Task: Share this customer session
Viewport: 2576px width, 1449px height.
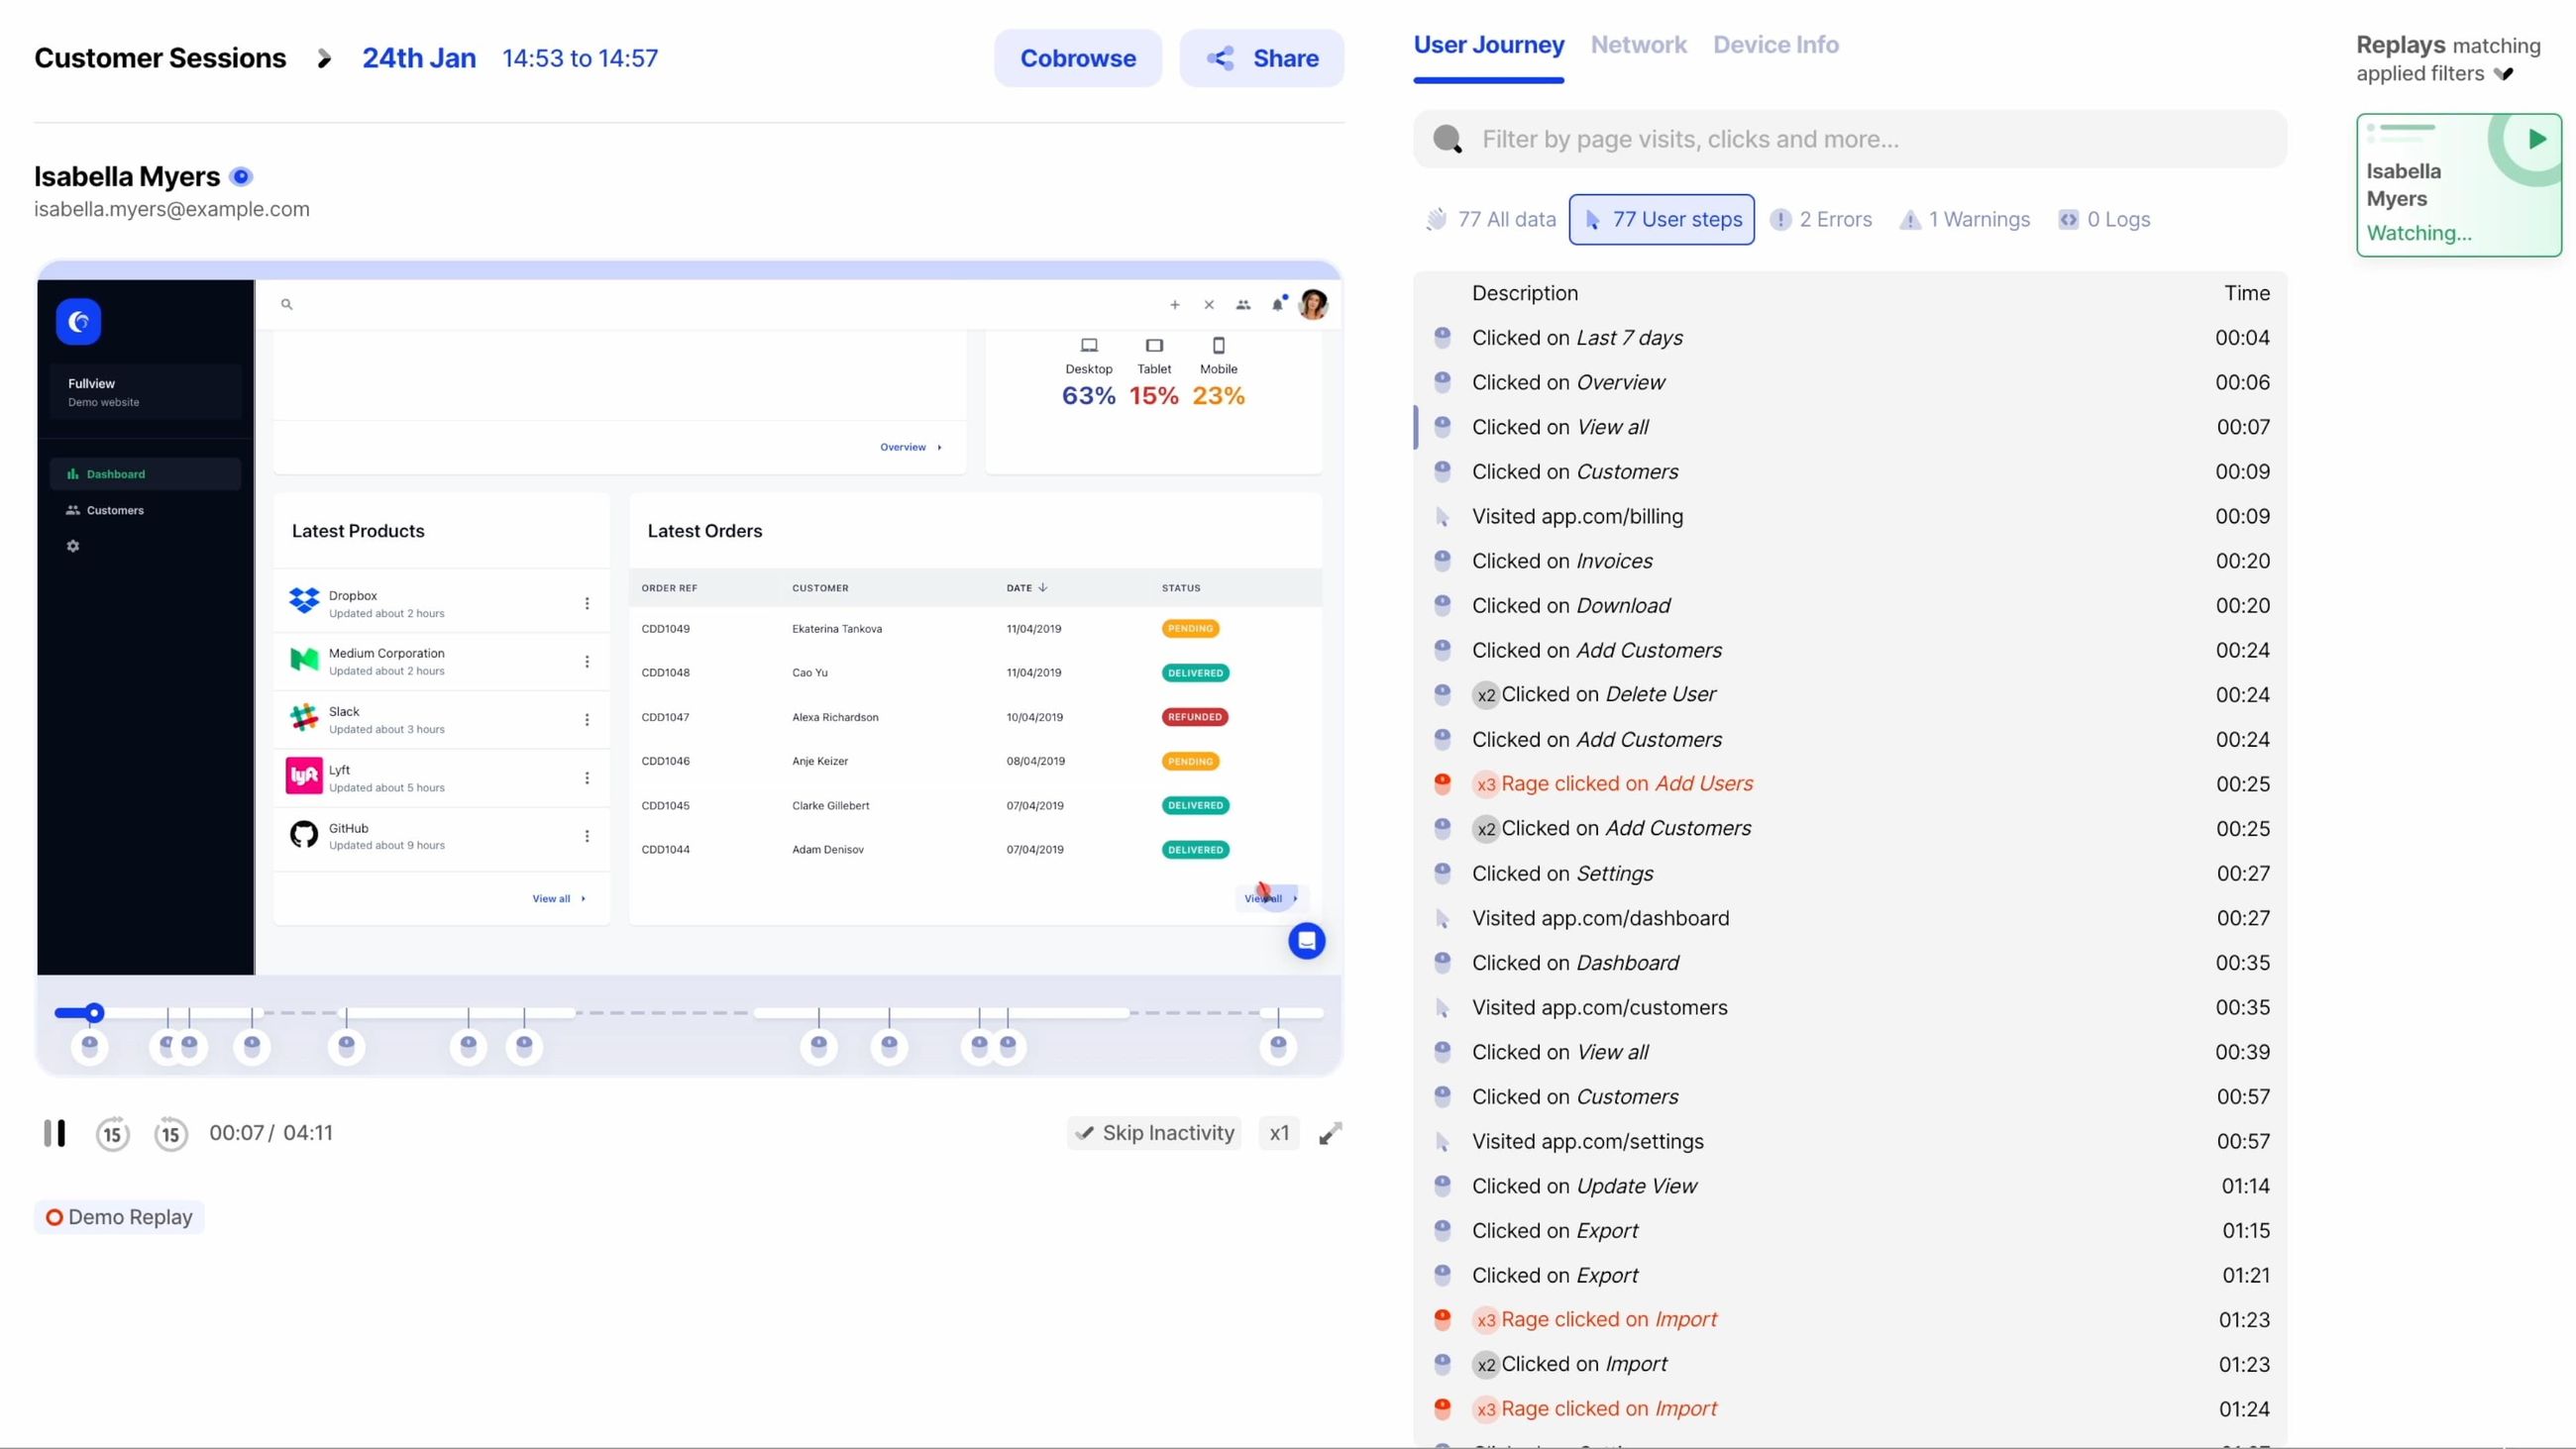Action: click(x=1262, y=58)
